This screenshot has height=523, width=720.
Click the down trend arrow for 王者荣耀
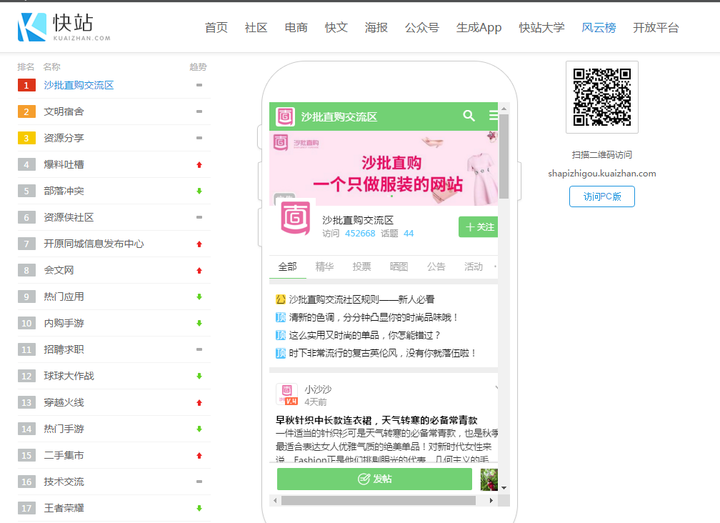point(199,508)
